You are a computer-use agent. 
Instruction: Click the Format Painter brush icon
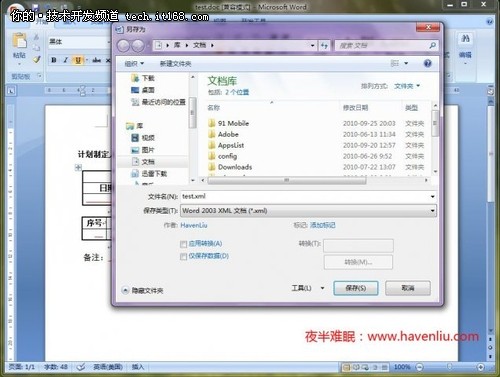(x=36, y=60)
